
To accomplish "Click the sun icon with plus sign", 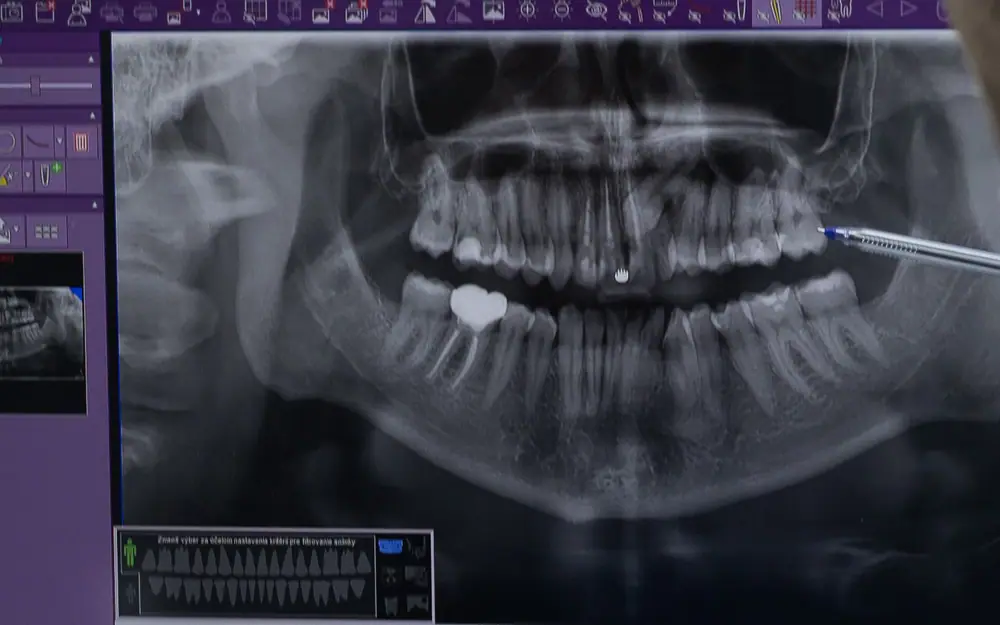I will [527, 11].
